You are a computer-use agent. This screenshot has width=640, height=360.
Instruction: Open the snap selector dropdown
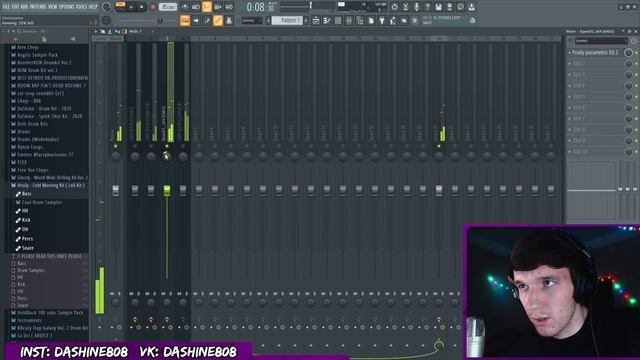pos(251,20)
